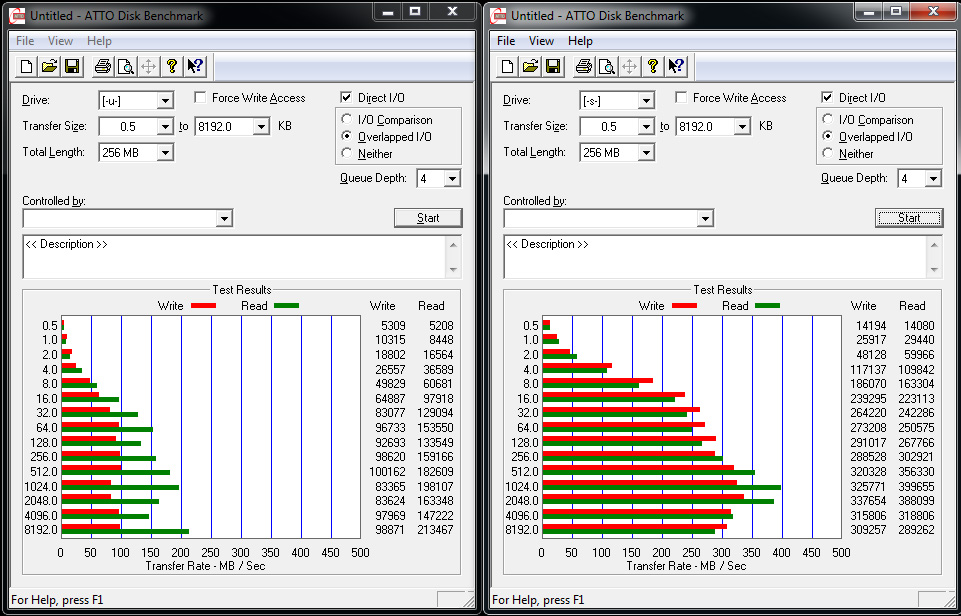Select Neither radio in left window
The image size is (961, 616).
347,153
